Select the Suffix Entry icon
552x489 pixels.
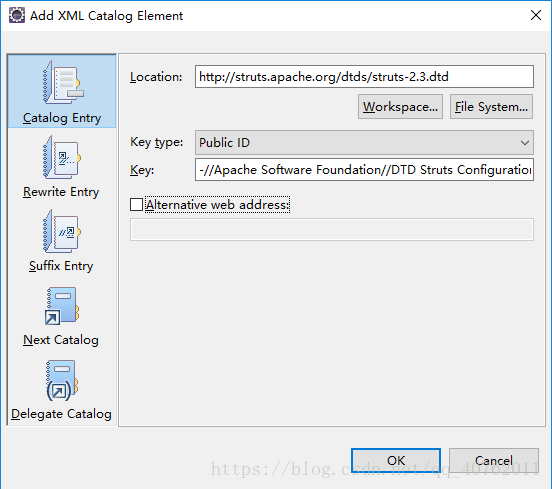62,231
